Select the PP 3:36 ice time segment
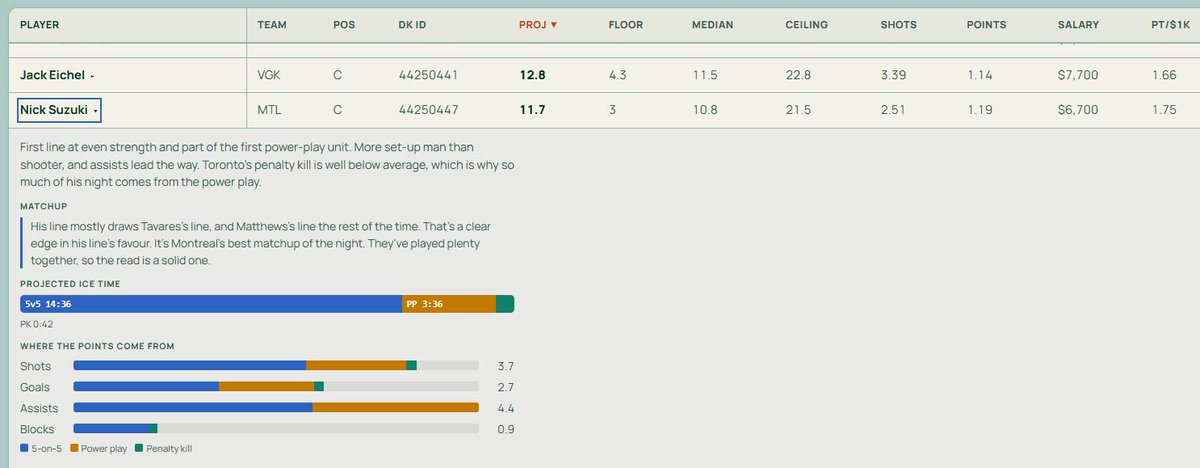This screenshot has height=468, width=1200. [x=448, y=304]
